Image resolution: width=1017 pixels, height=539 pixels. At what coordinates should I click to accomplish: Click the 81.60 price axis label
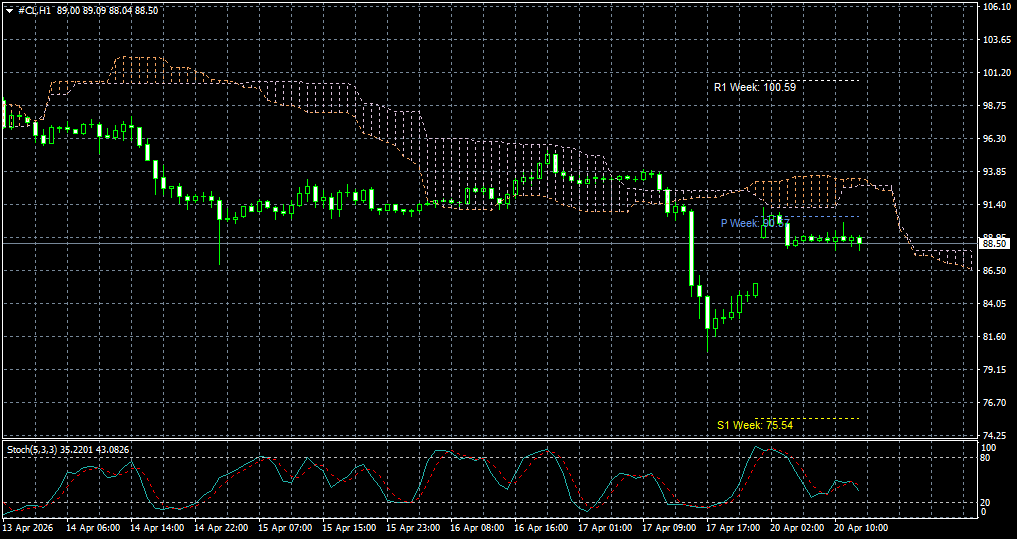995,337
